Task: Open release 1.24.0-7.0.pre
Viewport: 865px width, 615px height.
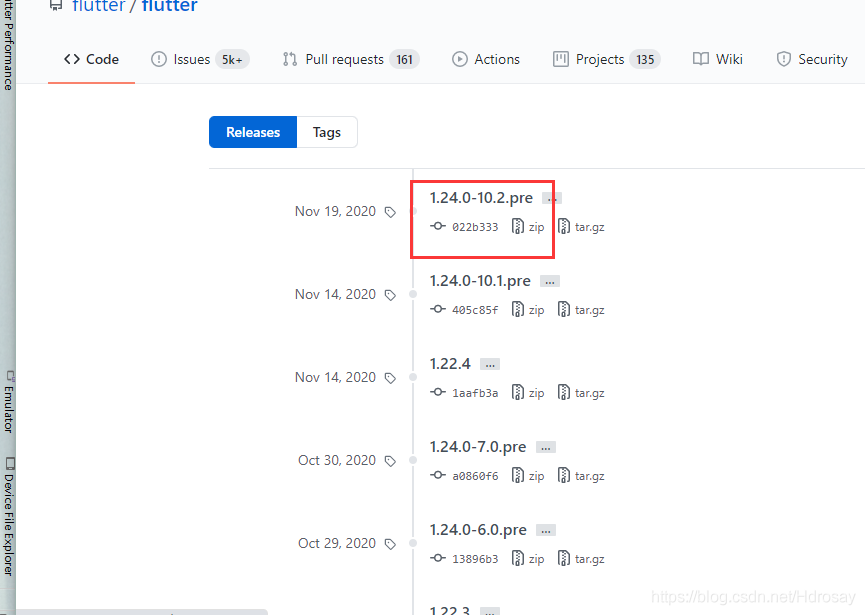Action: (478, 447)
